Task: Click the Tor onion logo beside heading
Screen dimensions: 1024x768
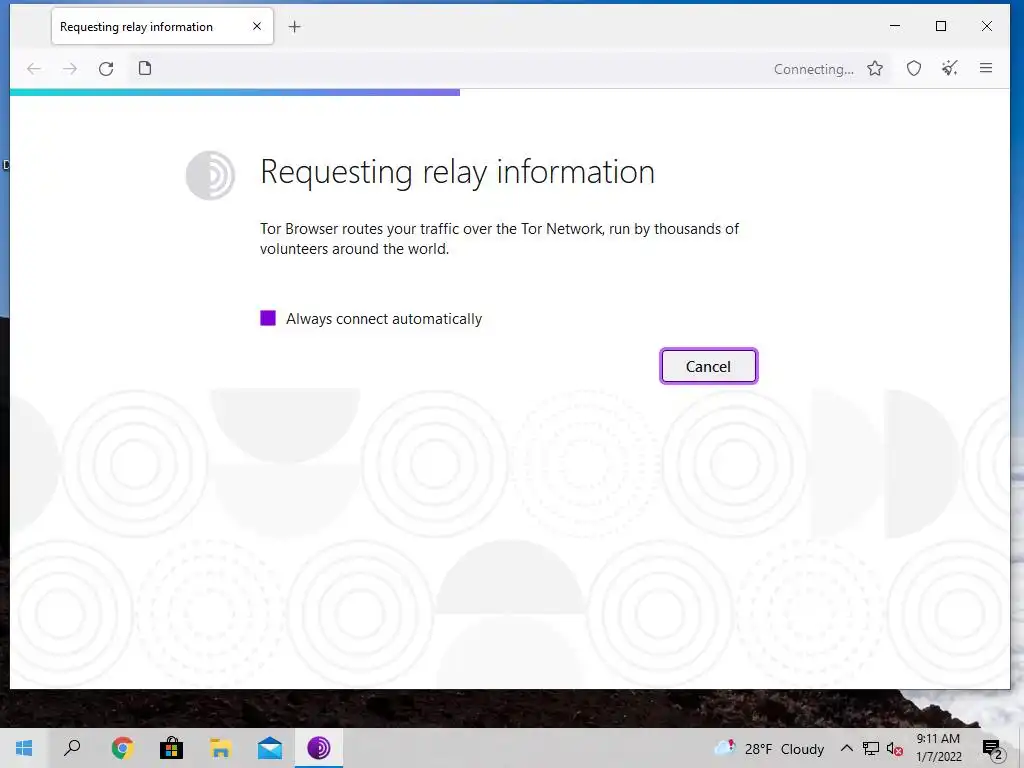Action: (210, 175)
